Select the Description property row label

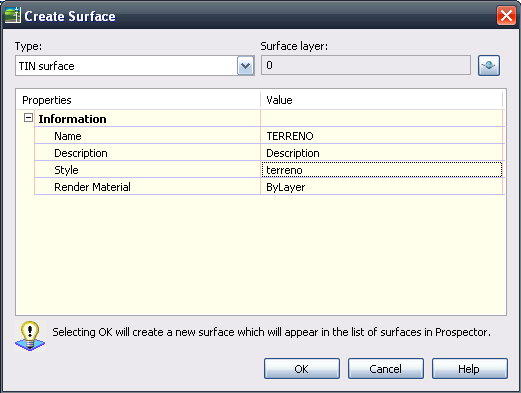coord(81,153)
